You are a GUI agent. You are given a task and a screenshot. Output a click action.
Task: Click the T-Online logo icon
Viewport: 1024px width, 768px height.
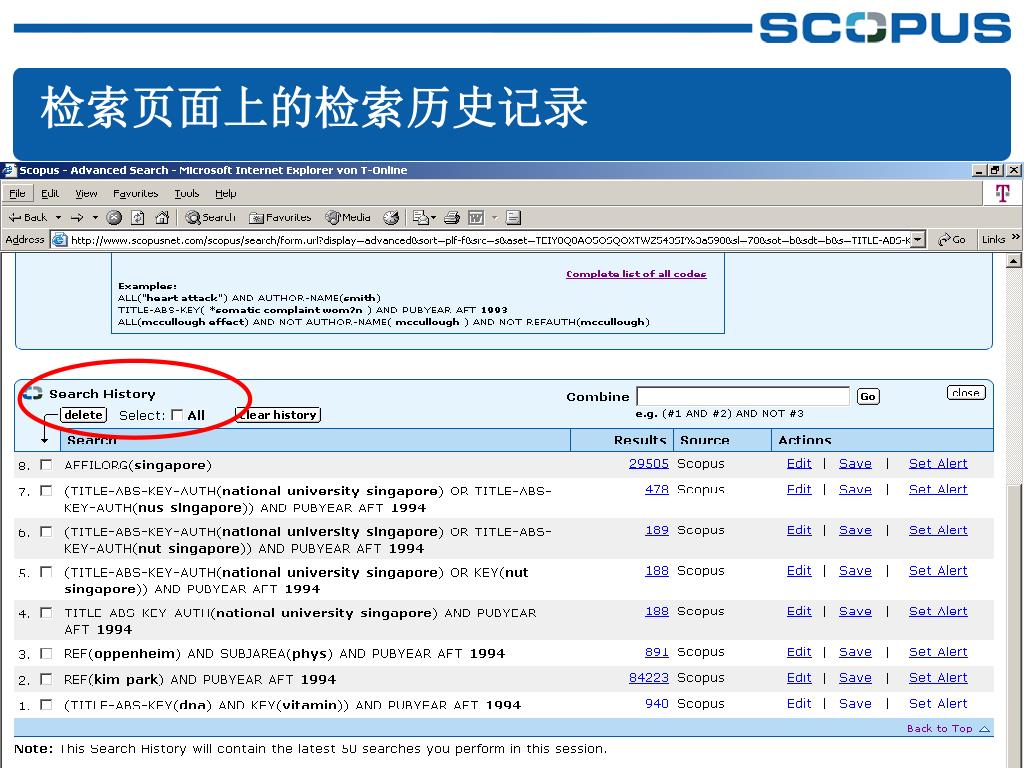click(1002, 193)
